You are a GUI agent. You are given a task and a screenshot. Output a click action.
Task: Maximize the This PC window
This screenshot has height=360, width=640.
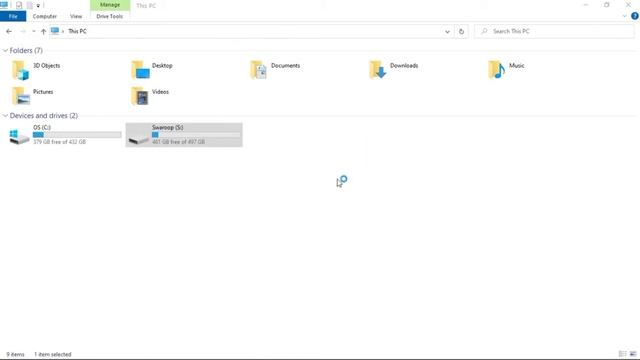tap(607, 5)
